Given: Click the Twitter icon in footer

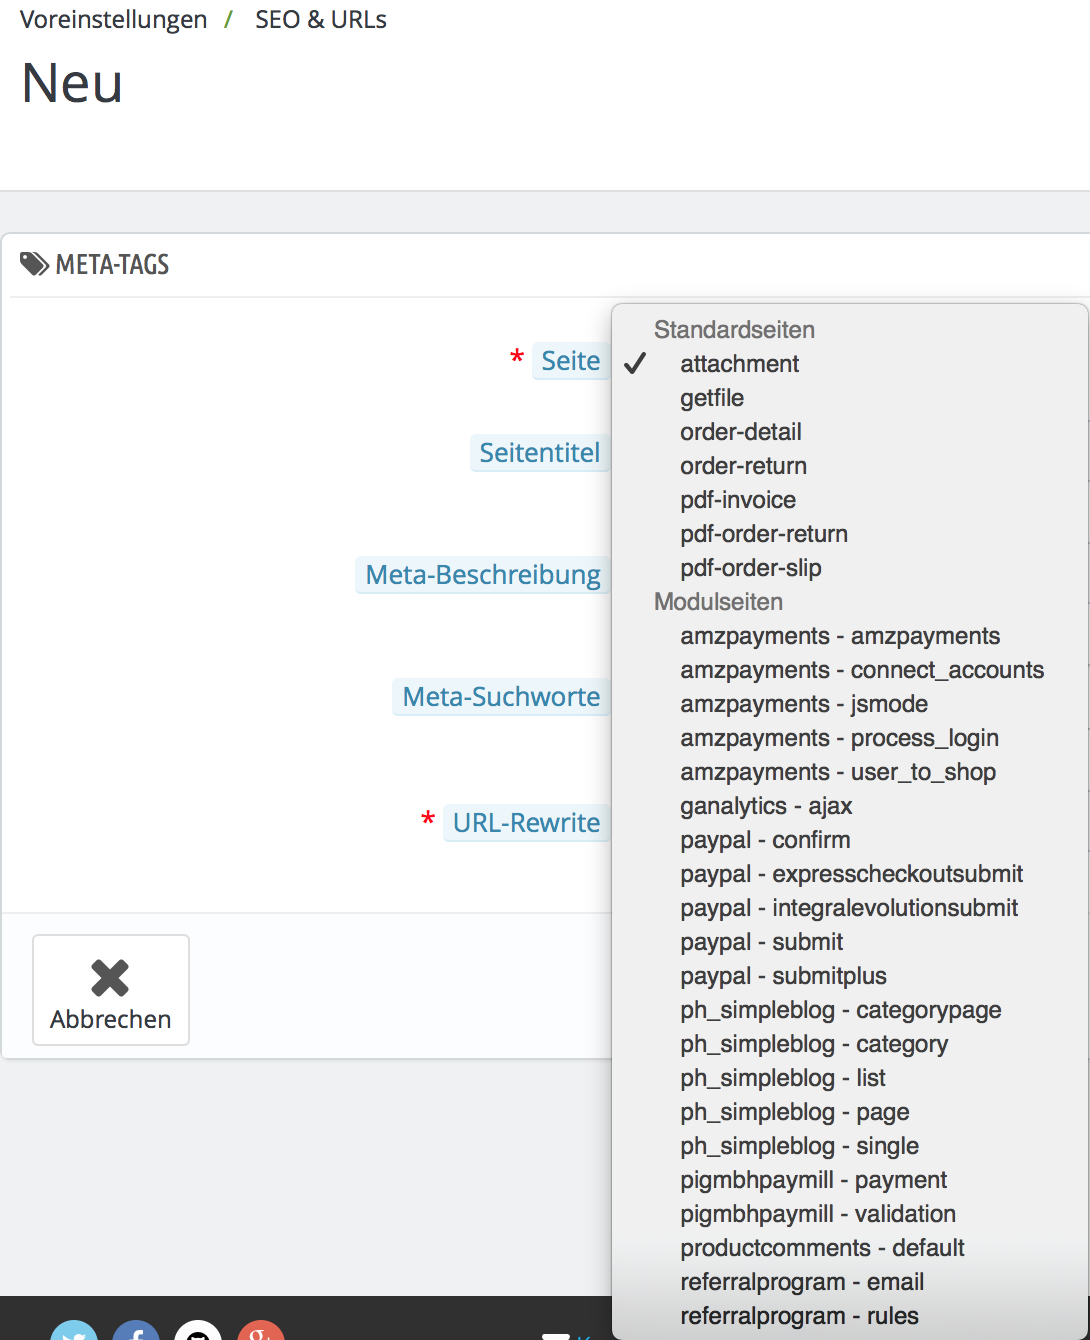Looking at the screenshot, I should click(74, 1332).
